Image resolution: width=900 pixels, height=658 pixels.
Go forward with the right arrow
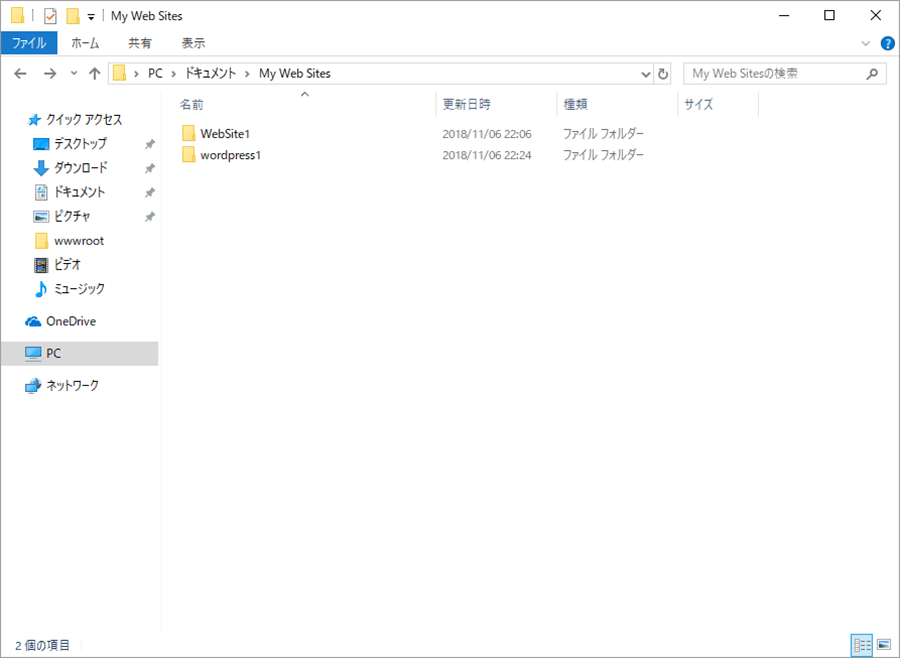pos(51,73)
